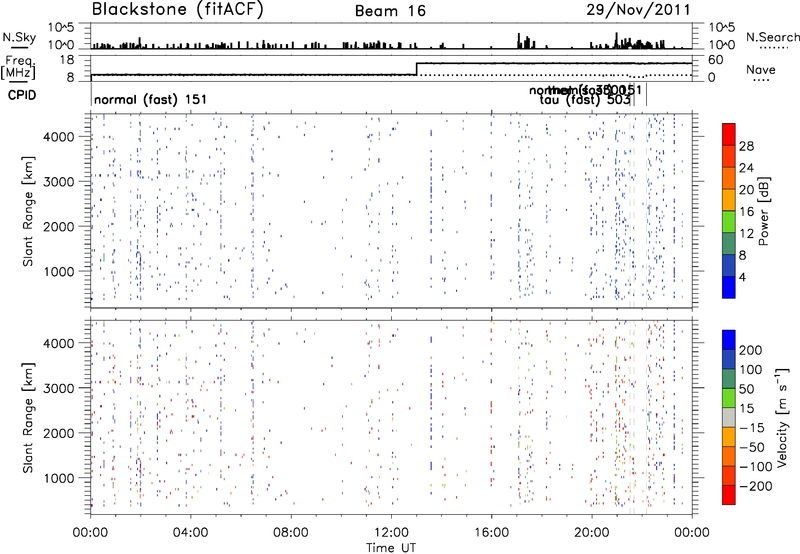Select the 'tau (fast) 503' CPID text

pos(585,100)
